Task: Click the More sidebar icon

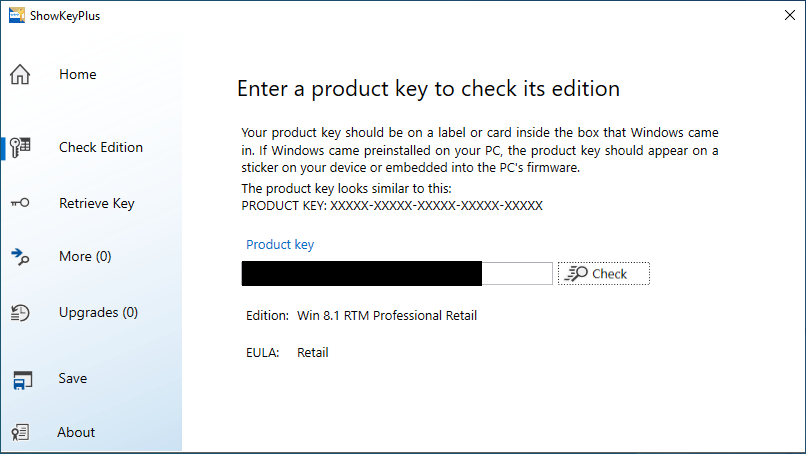Action: coord(20,257)
